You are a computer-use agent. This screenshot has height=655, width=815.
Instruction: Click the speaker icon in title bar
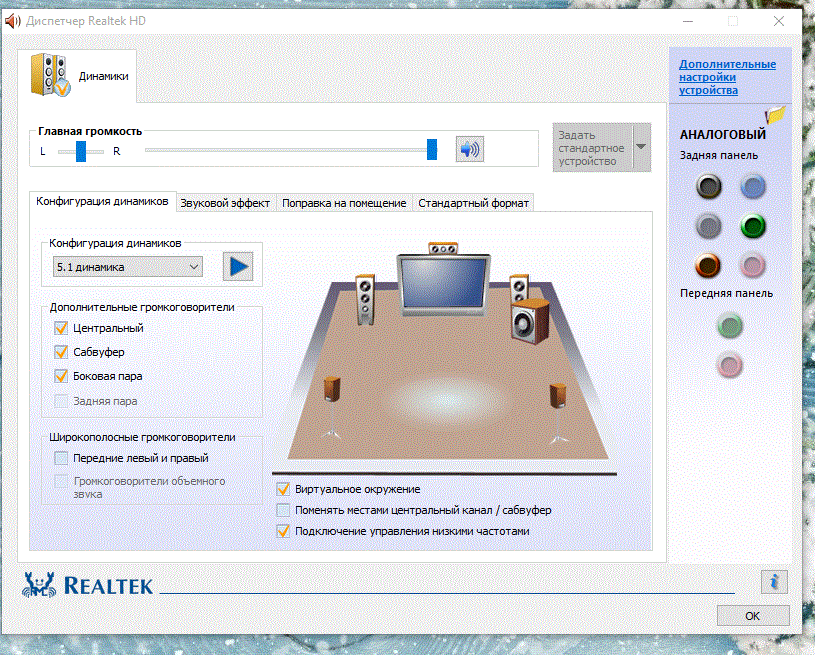(x=12, y=21)
